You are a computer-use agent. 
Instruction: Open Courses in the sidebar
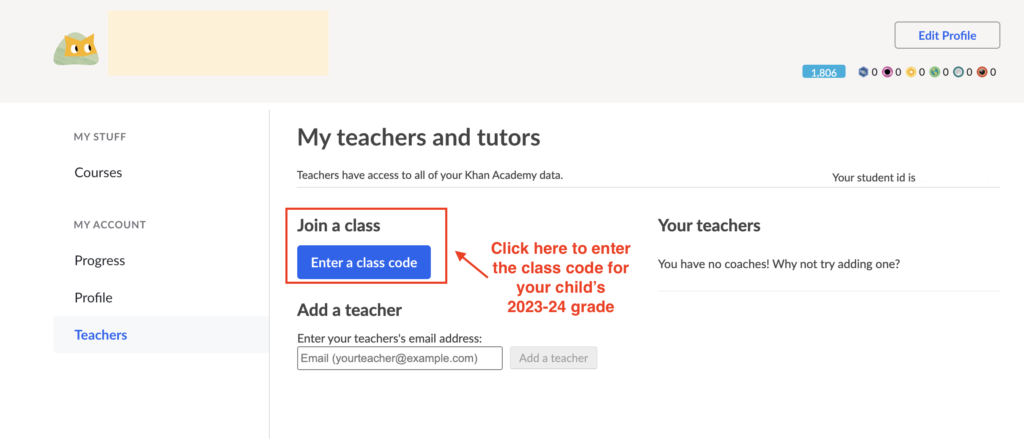point(98,173)
